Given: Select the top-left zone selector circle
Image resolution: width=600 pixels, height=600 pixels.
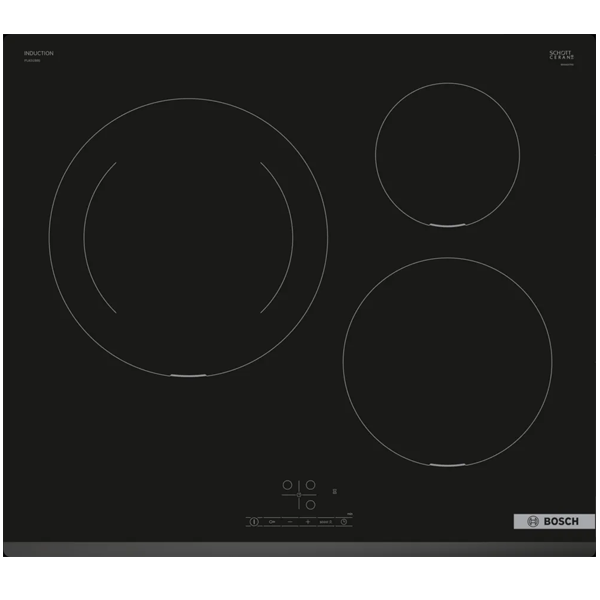Looking at the screenshot, I should tap(287, 485).
